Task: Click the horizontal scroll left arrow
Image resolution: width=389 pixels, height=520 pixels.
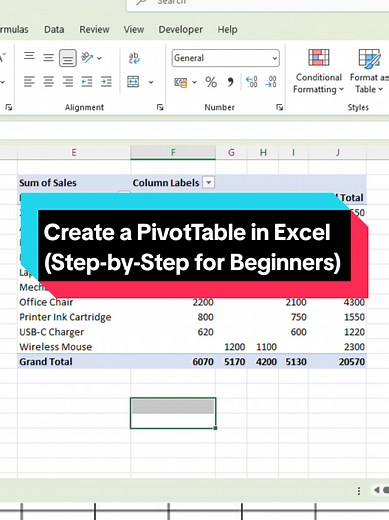Action: [377, 490]
